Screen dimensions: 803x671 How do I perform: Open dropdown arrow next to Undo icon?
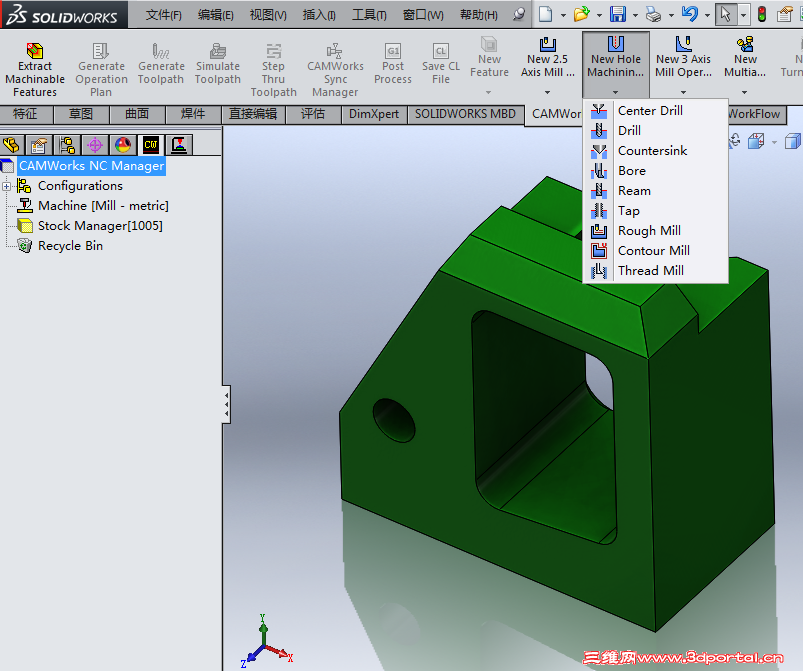click(x=707, y=15)
